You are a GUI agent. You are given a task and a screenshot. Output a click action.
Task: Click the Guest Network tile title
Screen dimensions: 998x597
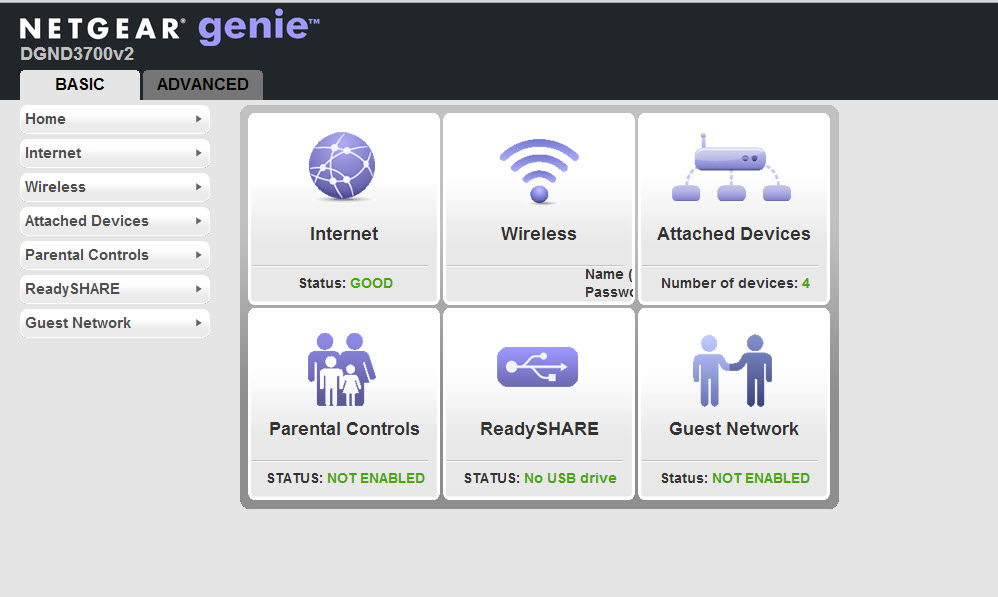733,428
